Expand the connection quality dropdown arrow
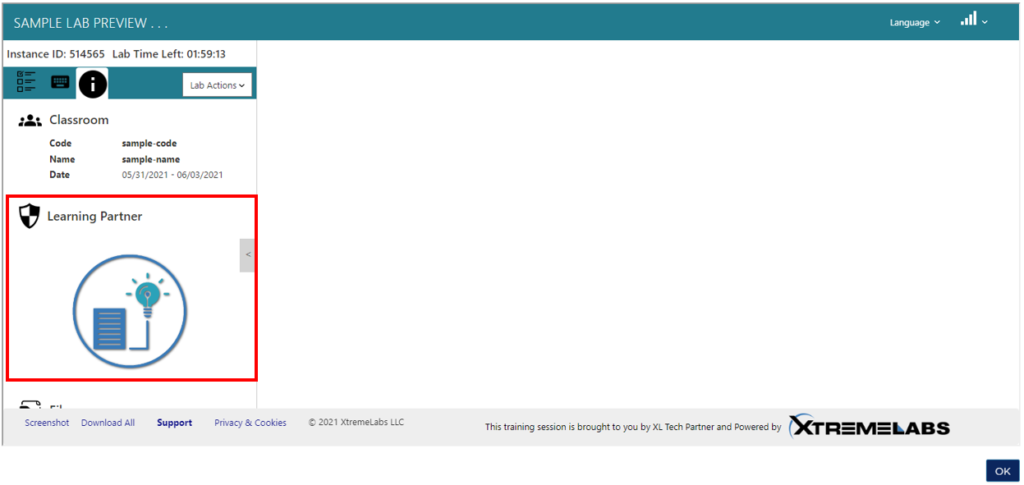 point(985,22)
